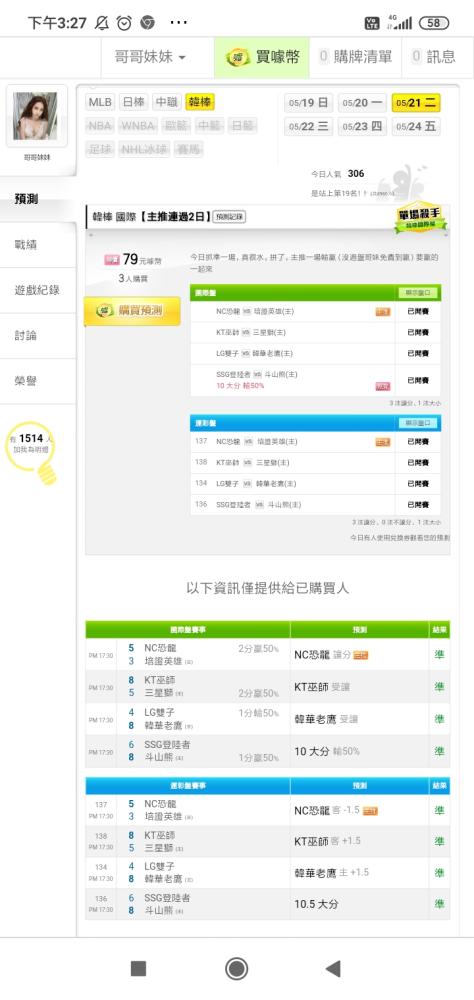Screen dimensions: 474x1000
Task: Tap the Android home circle button
Action: click(x=237, y=968)
